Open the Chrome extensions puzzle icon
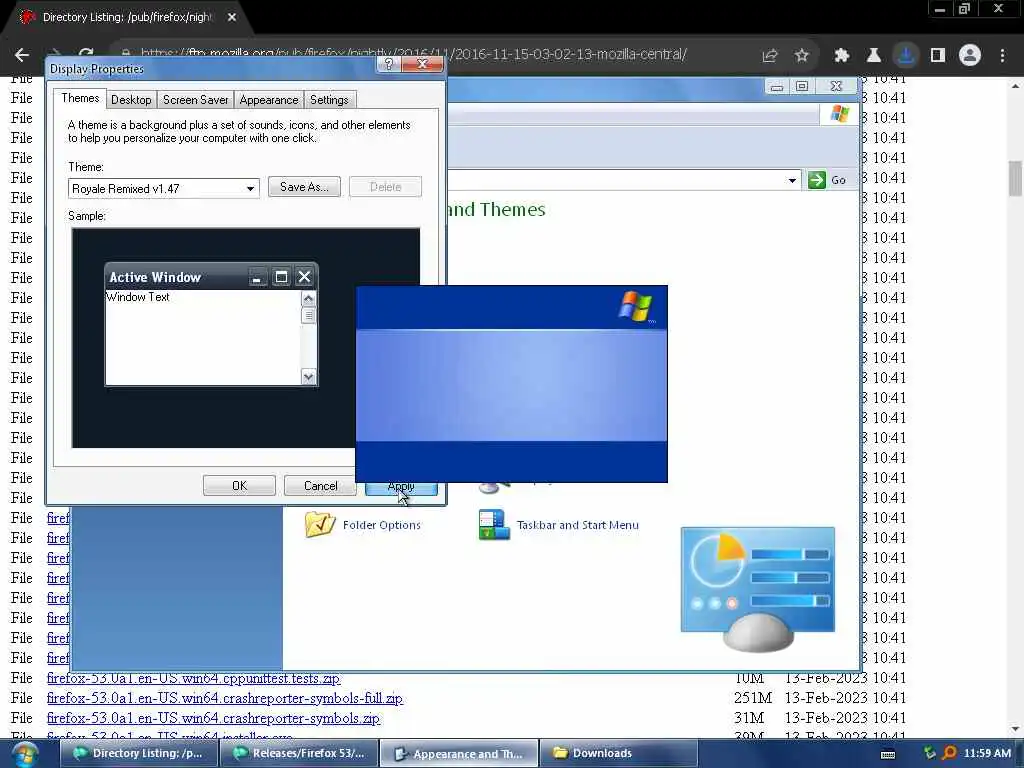Viewport: 1024px width, 768px height. point(842,56)
